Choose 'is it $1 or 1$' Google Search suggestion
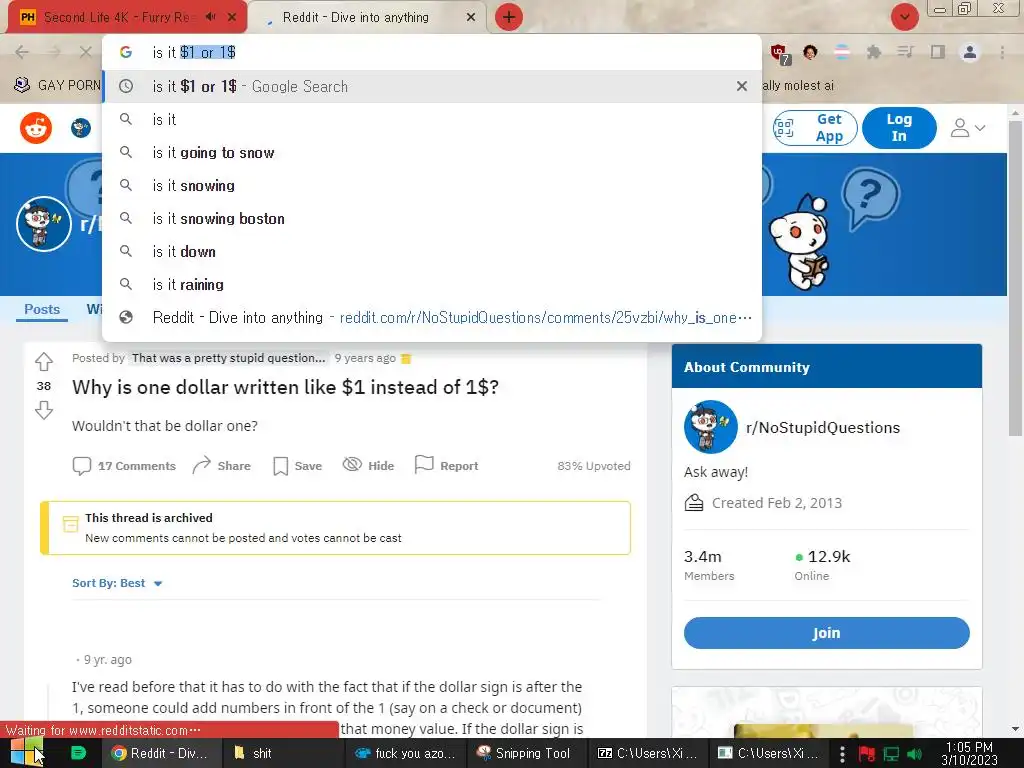Image resolution: width=1024 pixels, height=768 pixels. 432,86
